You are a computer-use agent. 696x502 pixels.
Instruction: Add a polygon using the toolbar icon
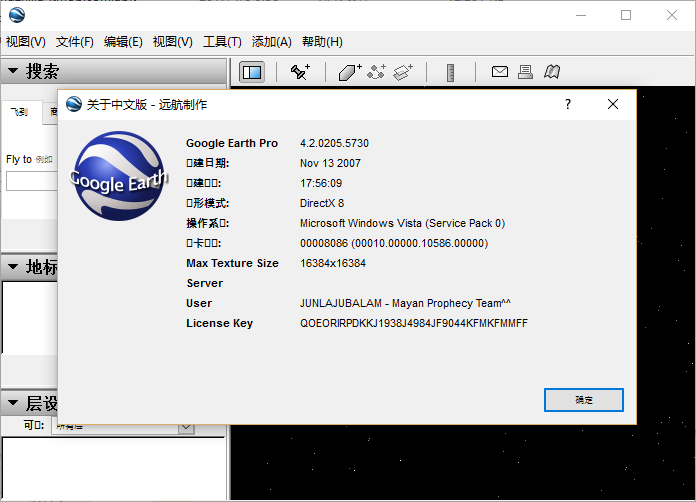tap(350, 72)
